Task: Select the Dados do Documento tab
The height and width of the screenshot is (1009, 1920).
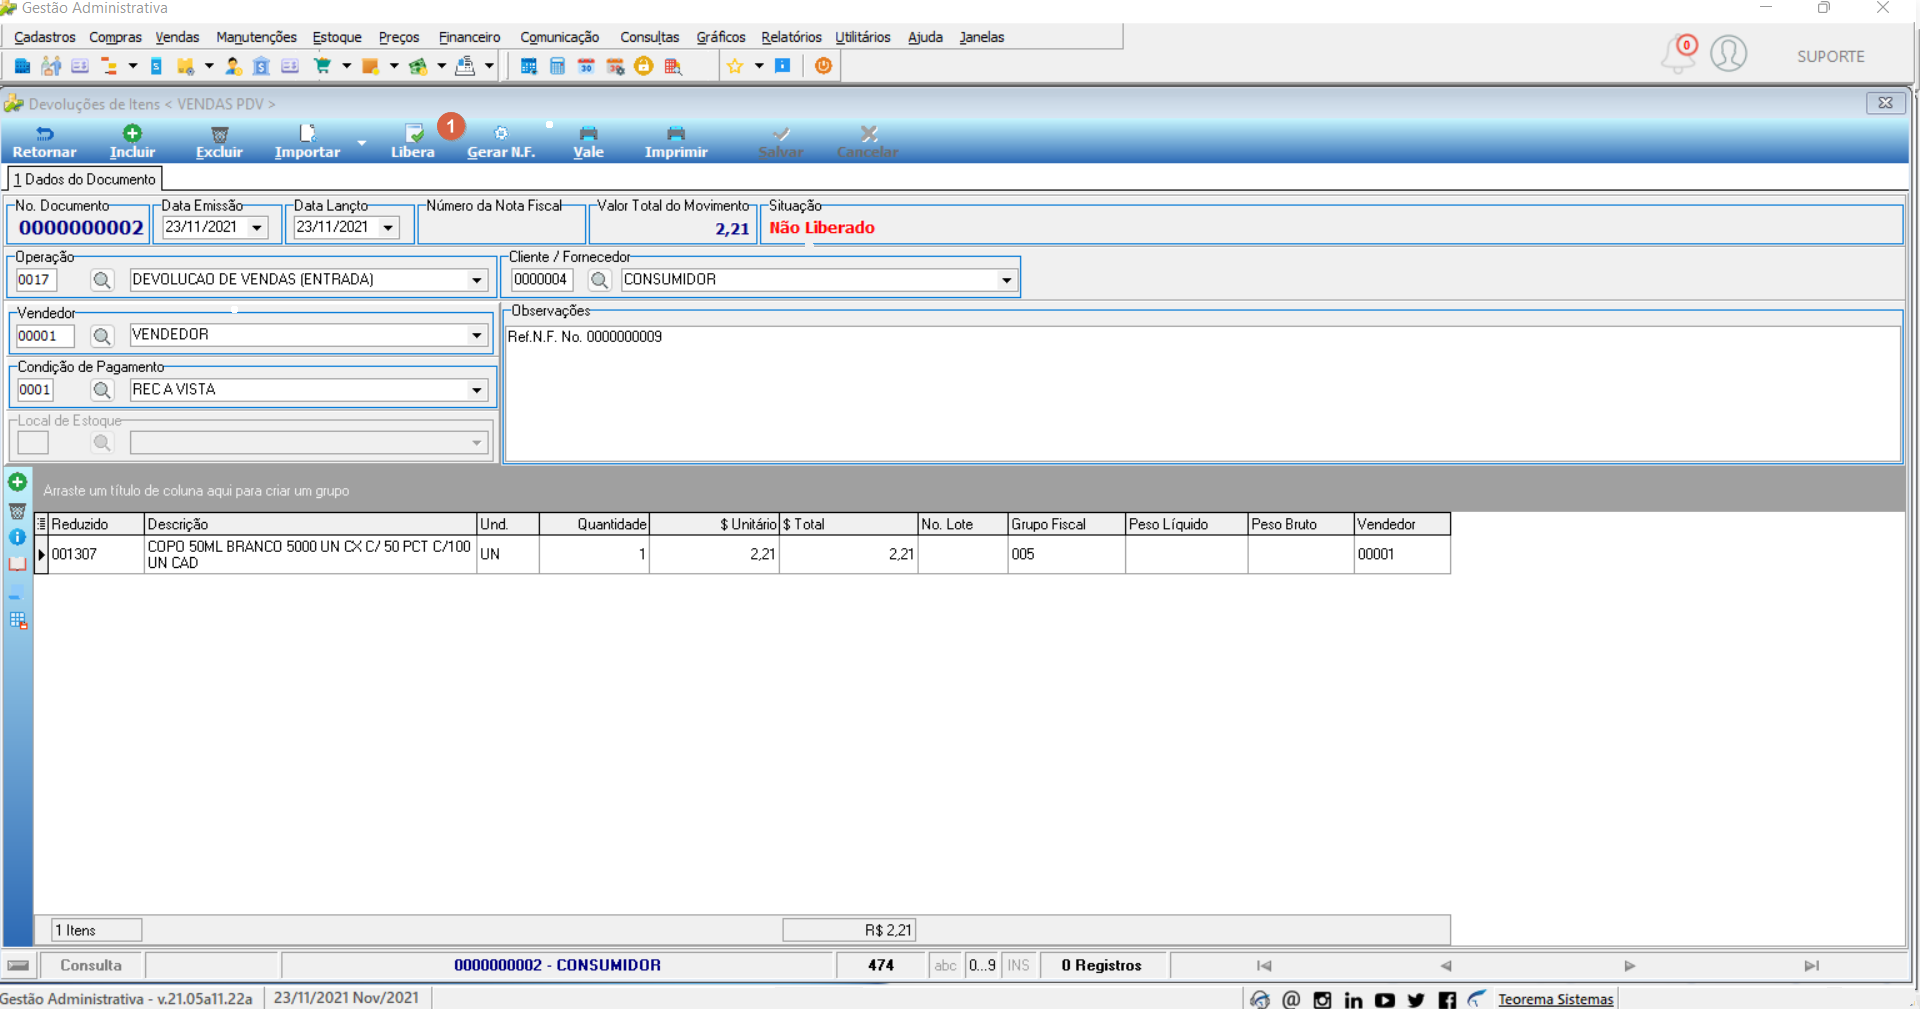Action: (x=85, y=179)
